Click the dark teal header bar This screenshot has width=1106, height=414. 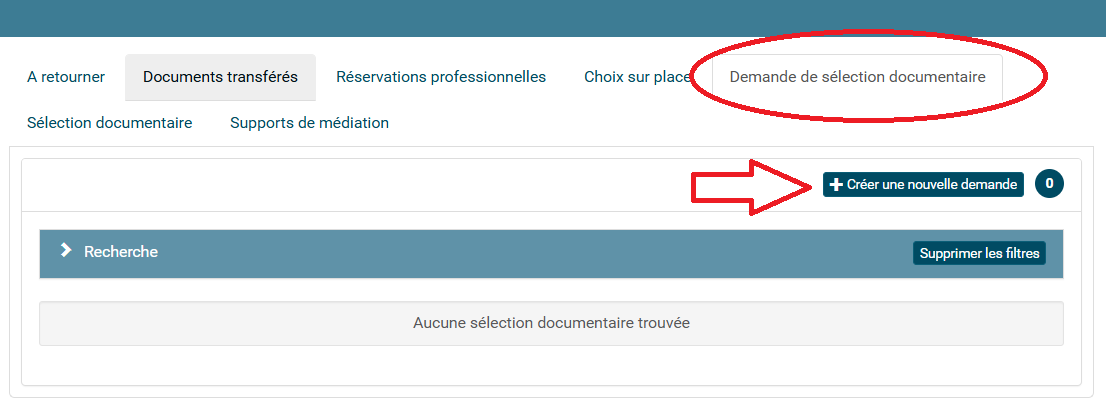coord(553,18)
